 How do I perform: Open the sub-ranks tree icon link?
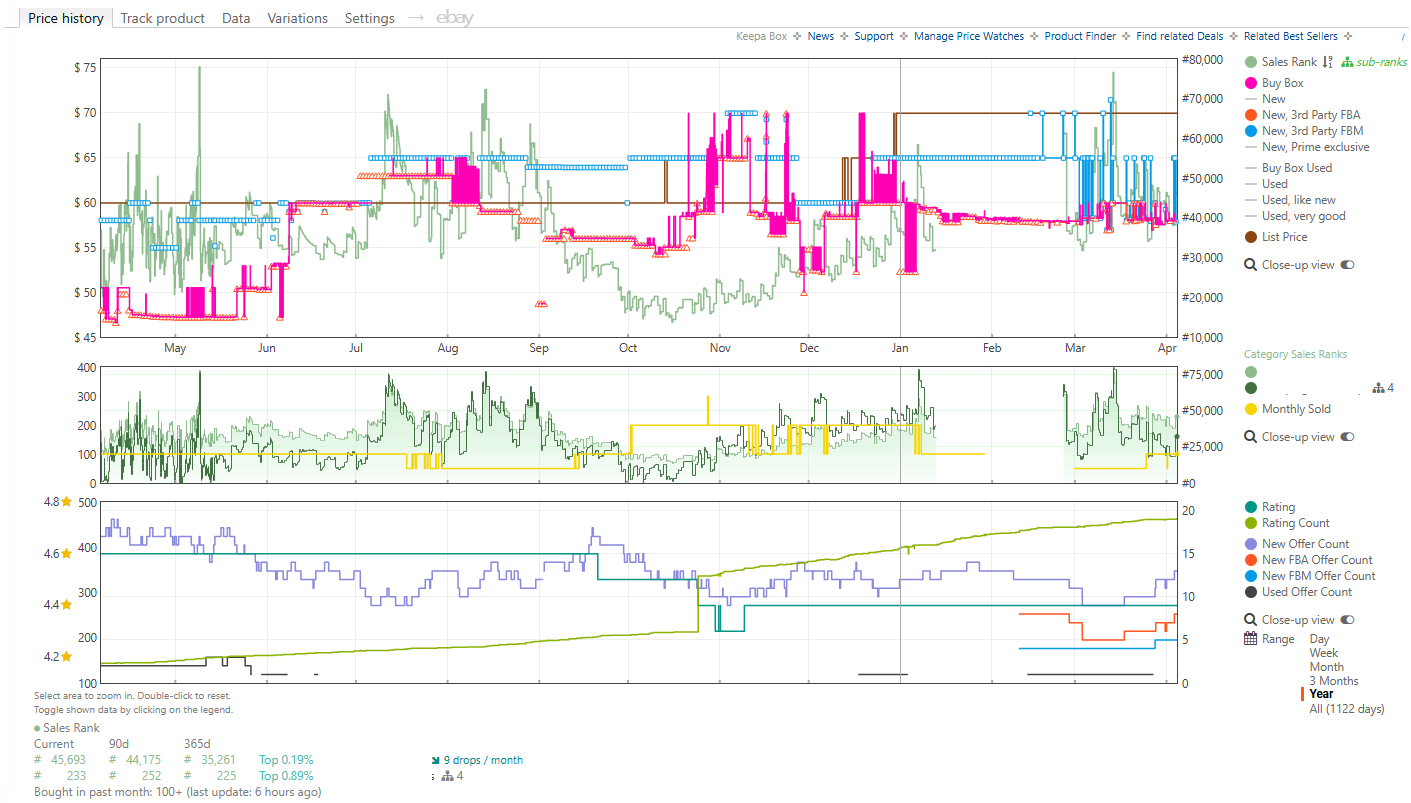coord(1374,62)
